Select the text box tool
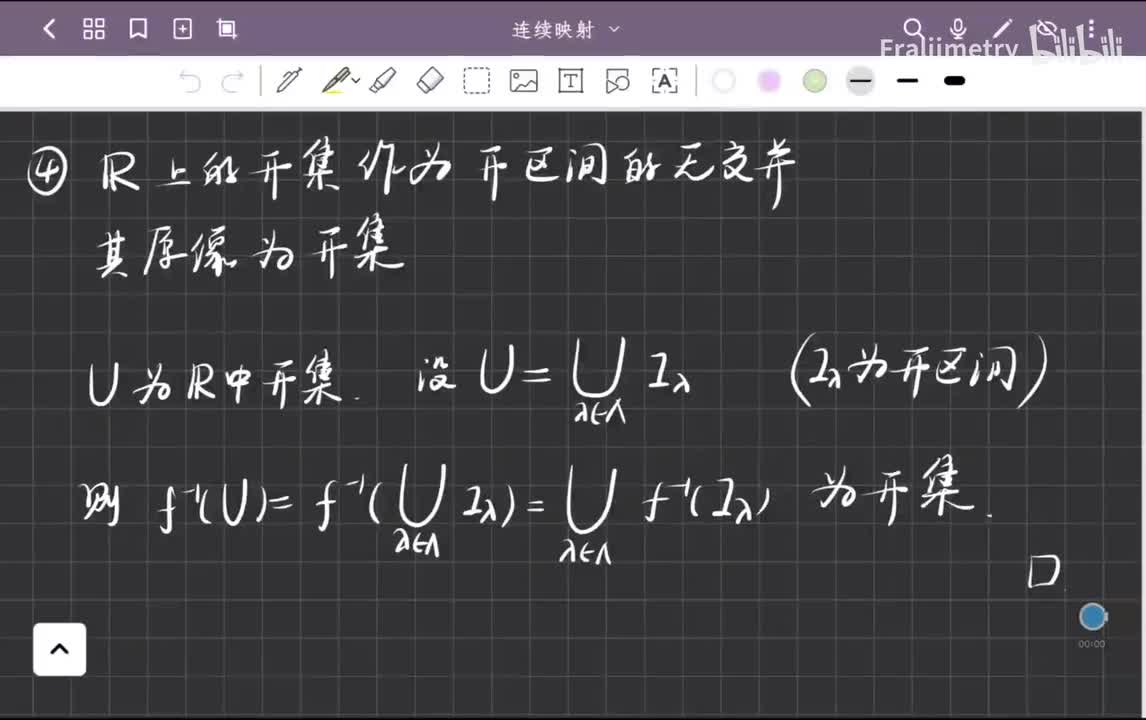This screenshot has height=720, width=1146. pos(570,81)
